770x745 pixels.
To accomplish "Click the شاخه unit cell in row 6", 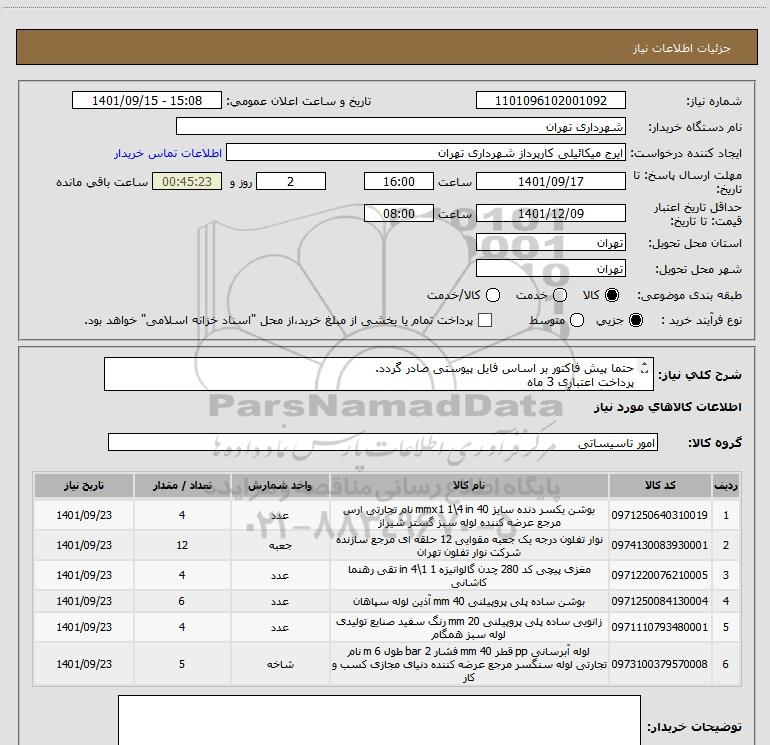I will 280,664.
